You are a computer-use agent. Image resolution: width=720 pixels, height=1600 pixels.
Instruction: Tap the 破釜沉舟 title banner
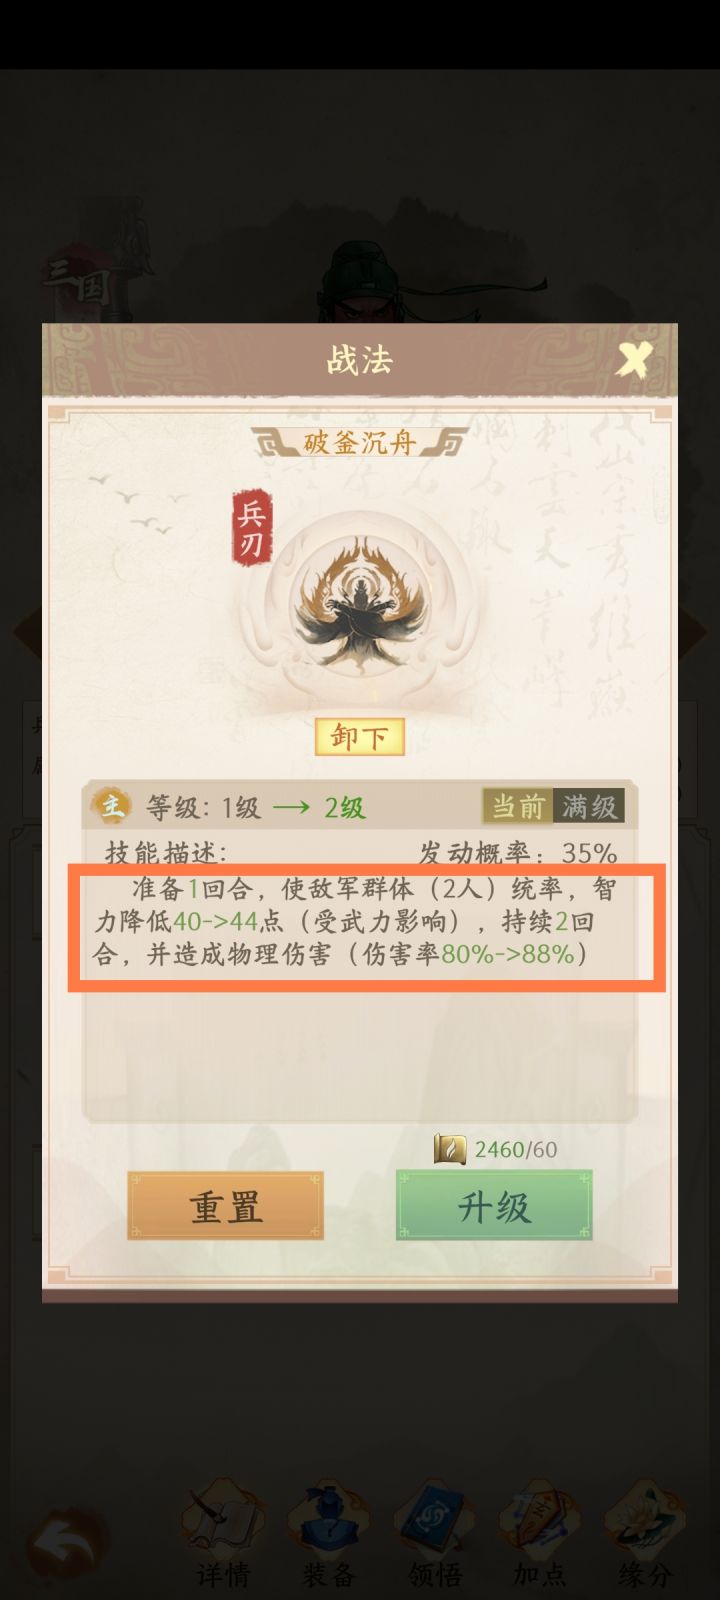point(359,442)
